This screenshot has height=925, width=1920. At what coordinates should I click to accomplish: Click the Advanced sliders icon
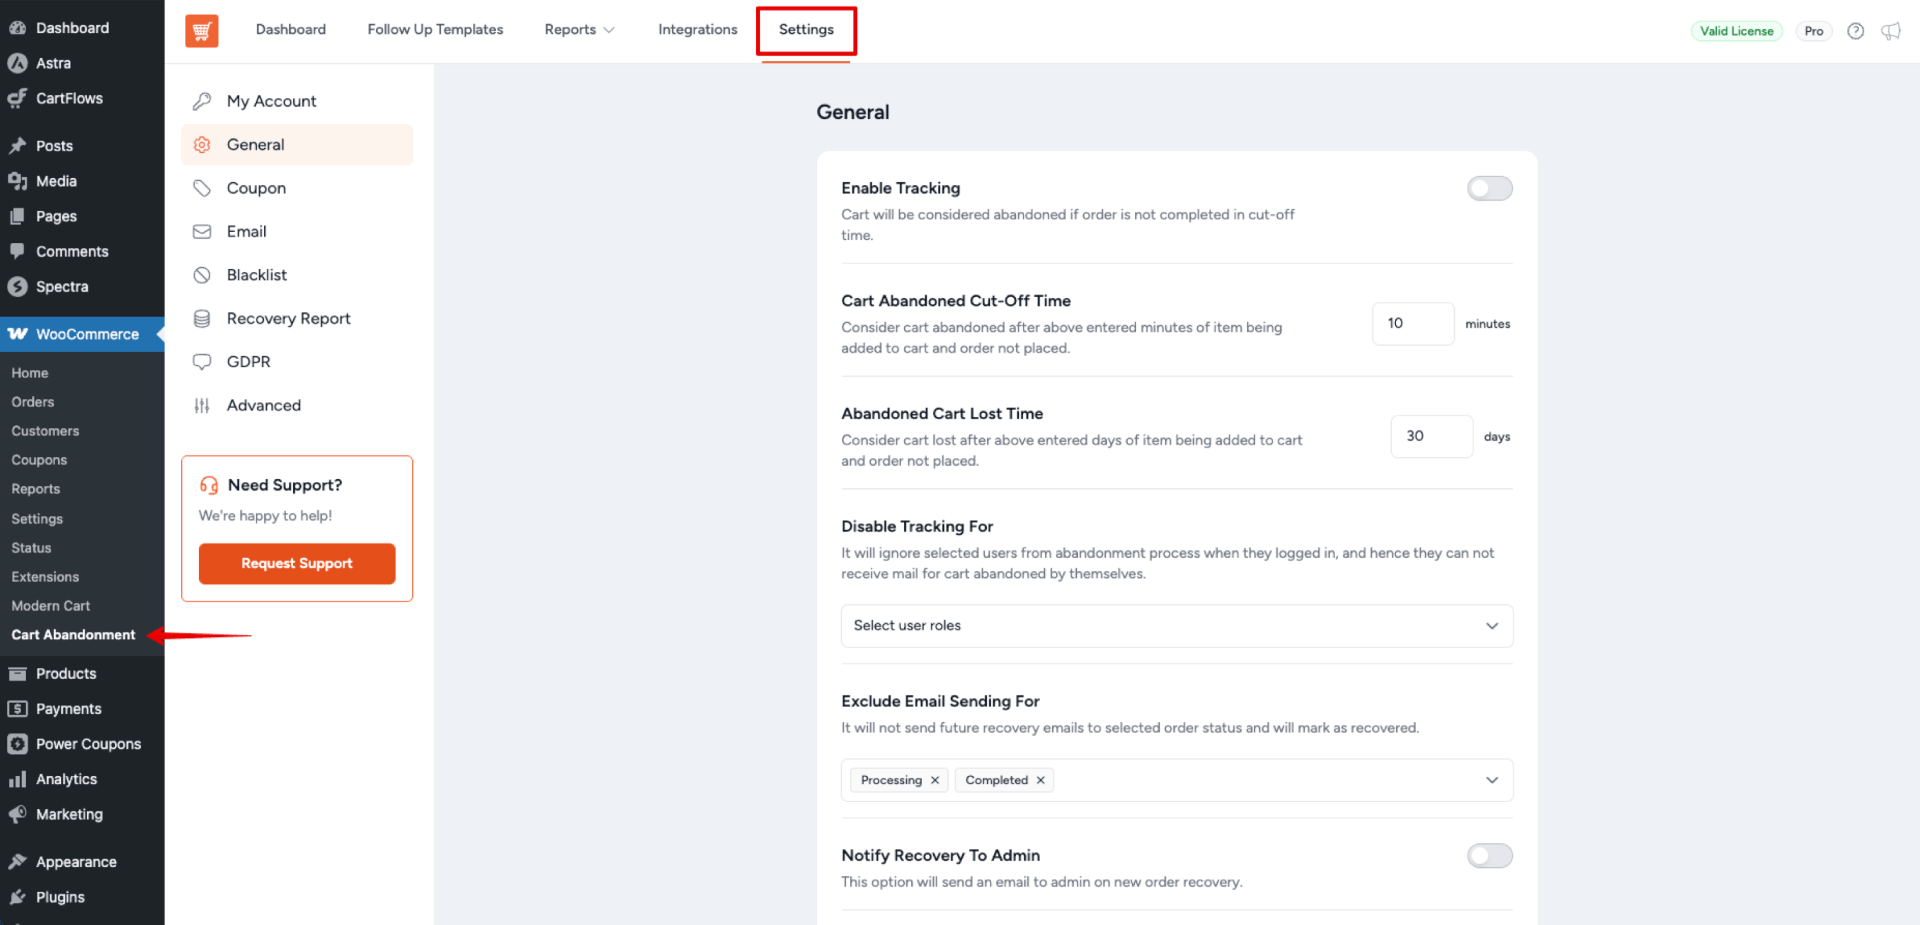(x=202, y=405)
